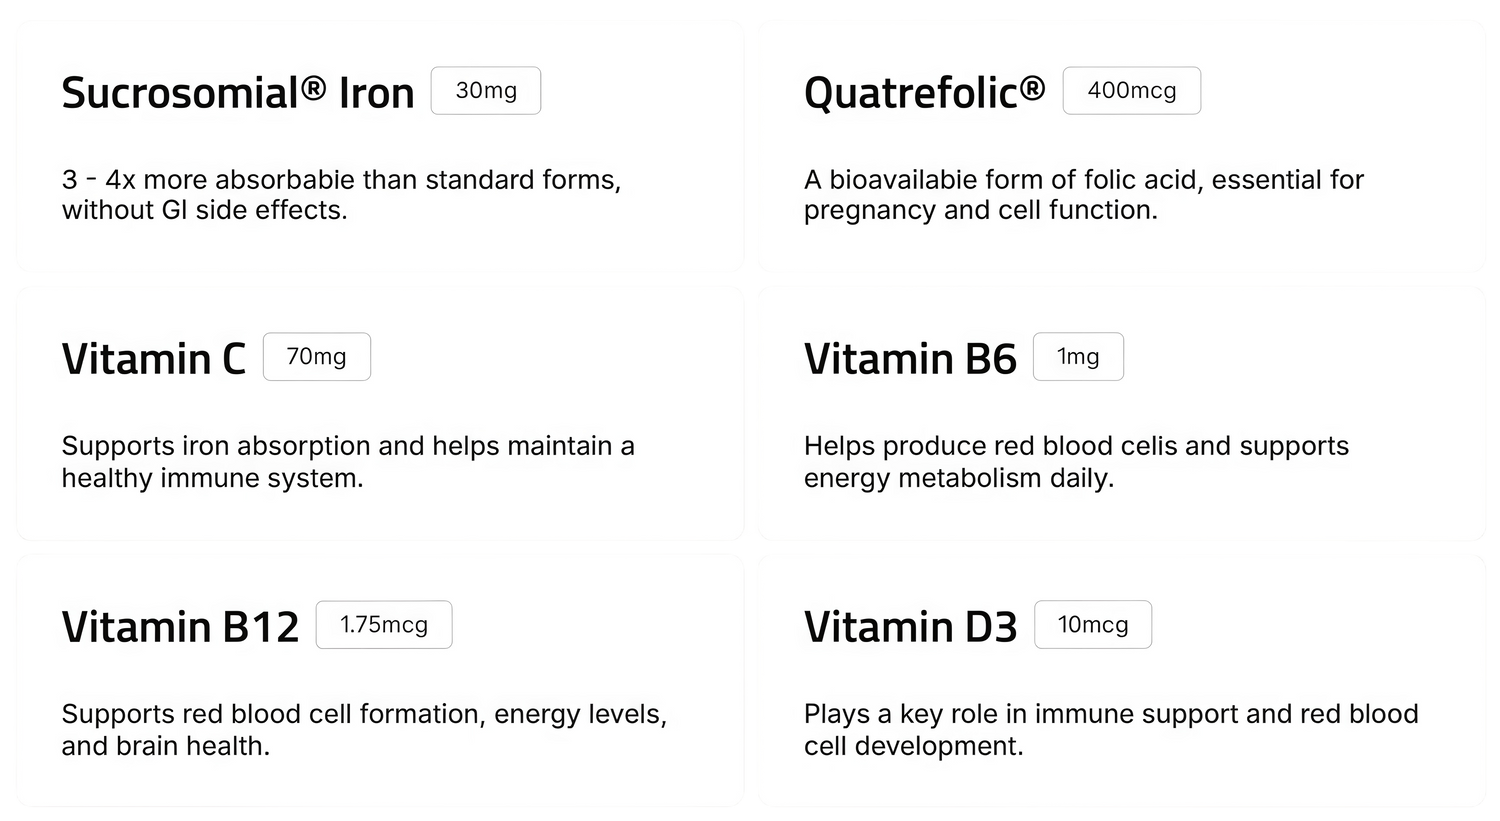Viewport: 1500px width, 821px height.
Task: Click the Quatrefolic heading
Action: click(x=910, y=93)
